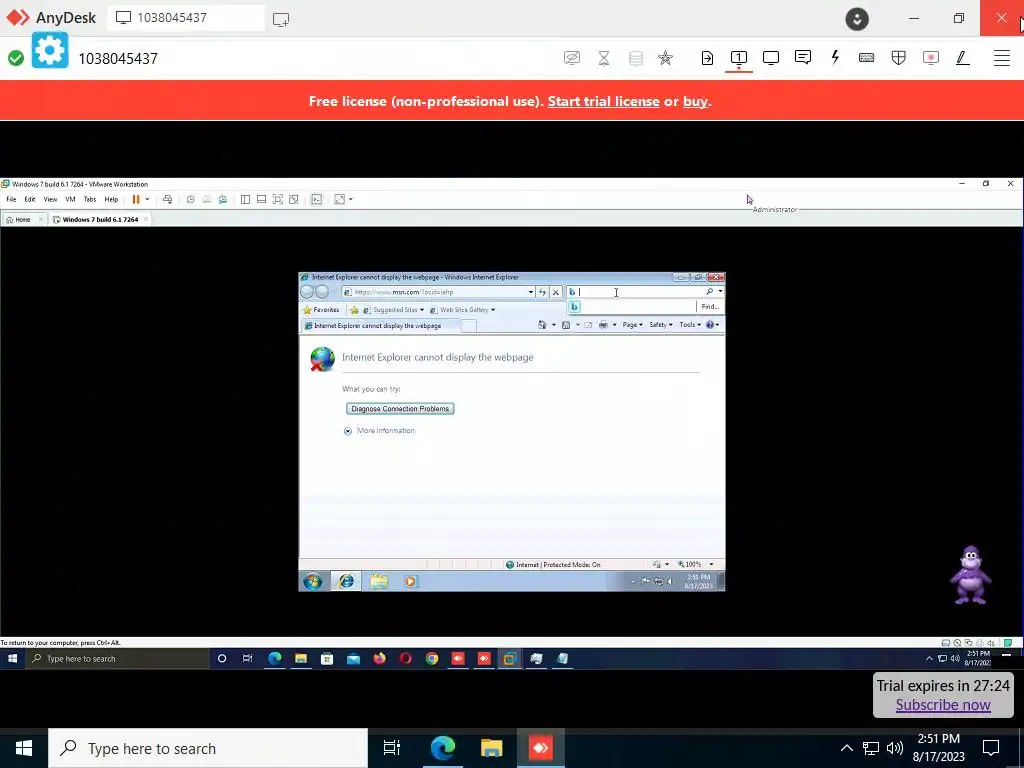Click the AnyDesk settings gear icon
Viewport: 1024px width, 768px height.
[50, 50]
